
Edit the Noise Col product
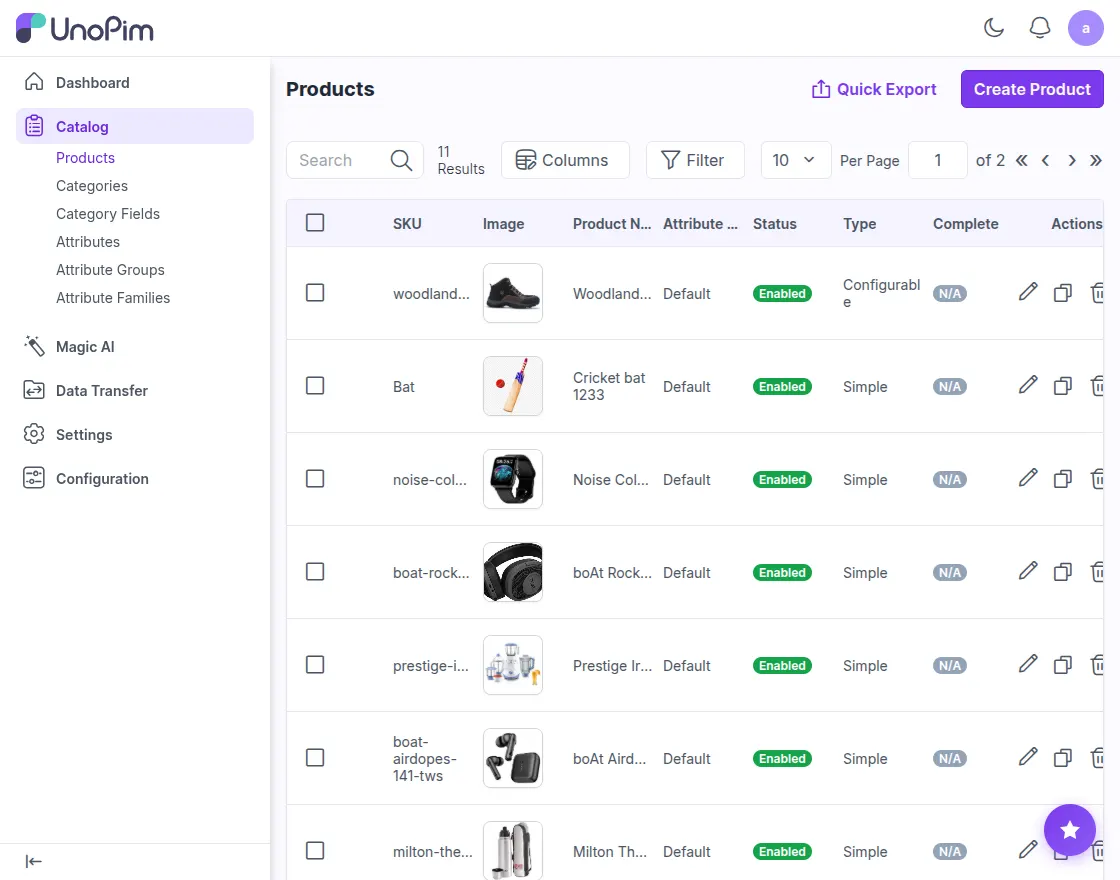point(1028,478)
